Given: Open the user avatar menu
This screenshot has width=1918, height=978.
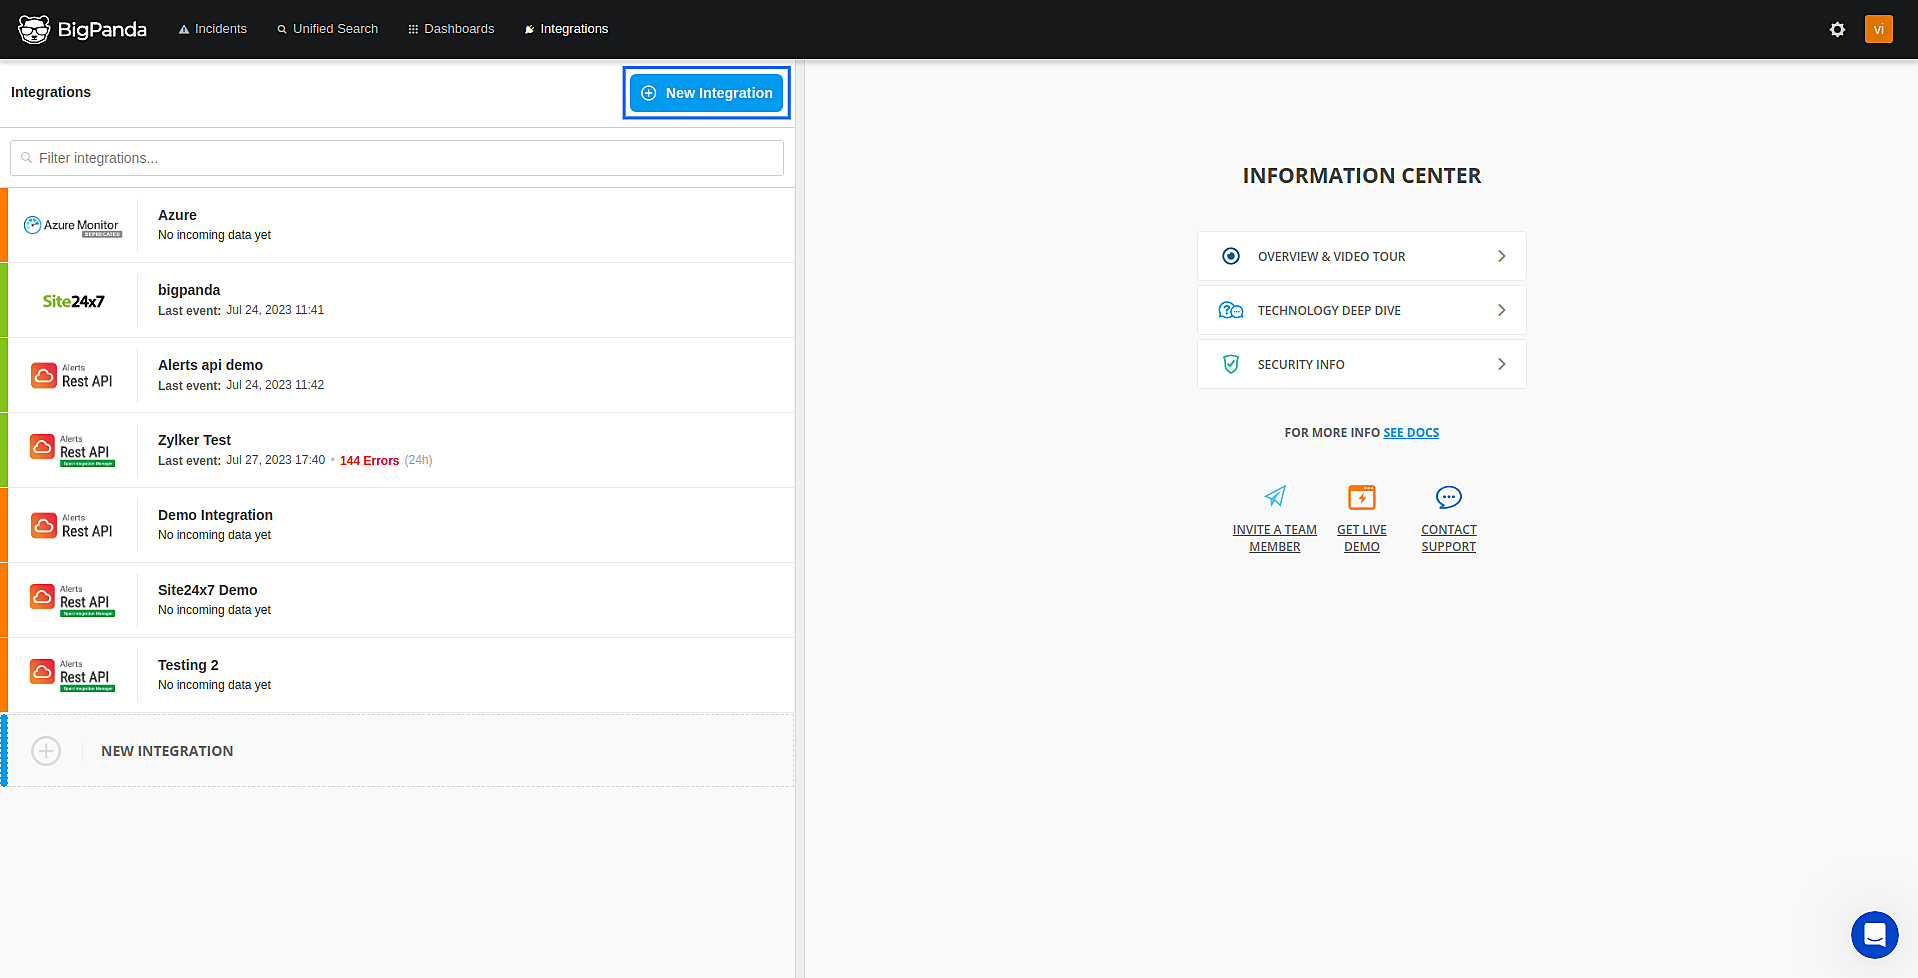Looking at the screenshot, I should coord(1878,29).
